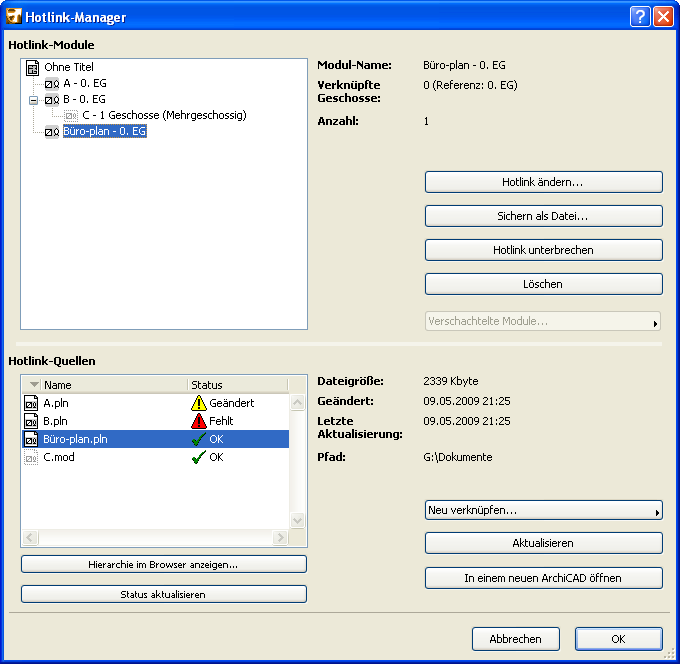Screen dimensions: 680x664
Task: Click the Hotlink-Manager title bar app icon
Action: (13, 16)
